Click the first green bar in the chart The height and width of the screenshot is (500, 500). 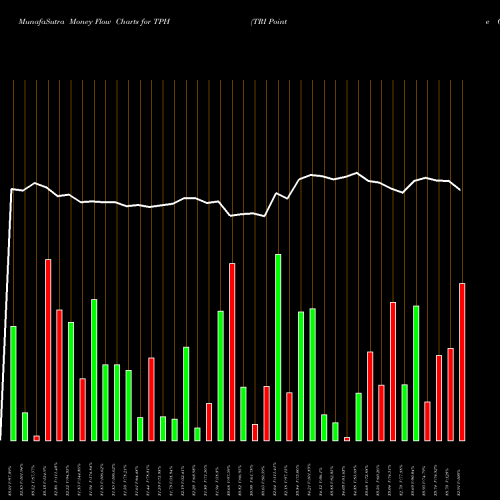click(x=13, y=384)
